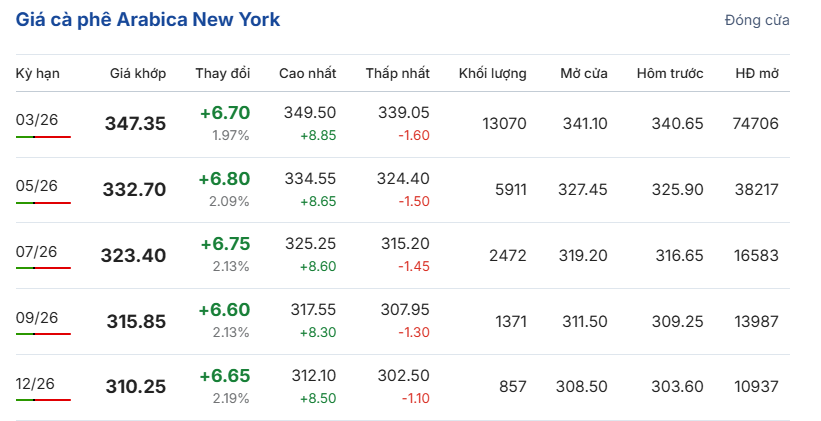Click the 'HĐ mở' column header
Viewport: 821px width, 421px height.
757,74
